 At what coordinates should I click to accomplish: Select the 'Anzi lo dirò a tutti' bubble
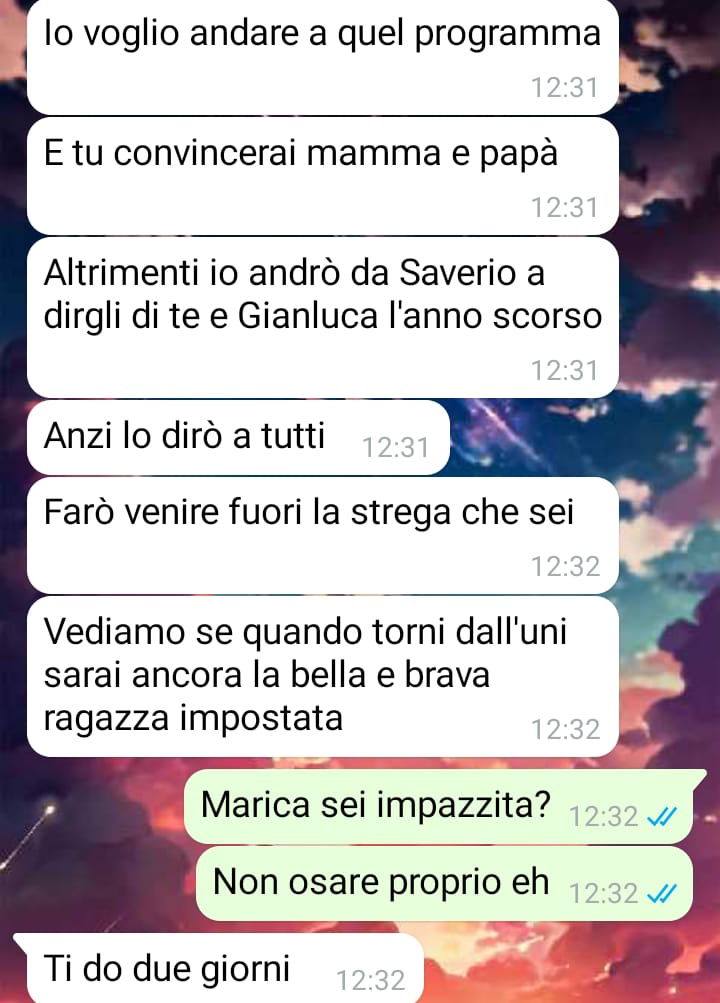click(x=238, y=438)
